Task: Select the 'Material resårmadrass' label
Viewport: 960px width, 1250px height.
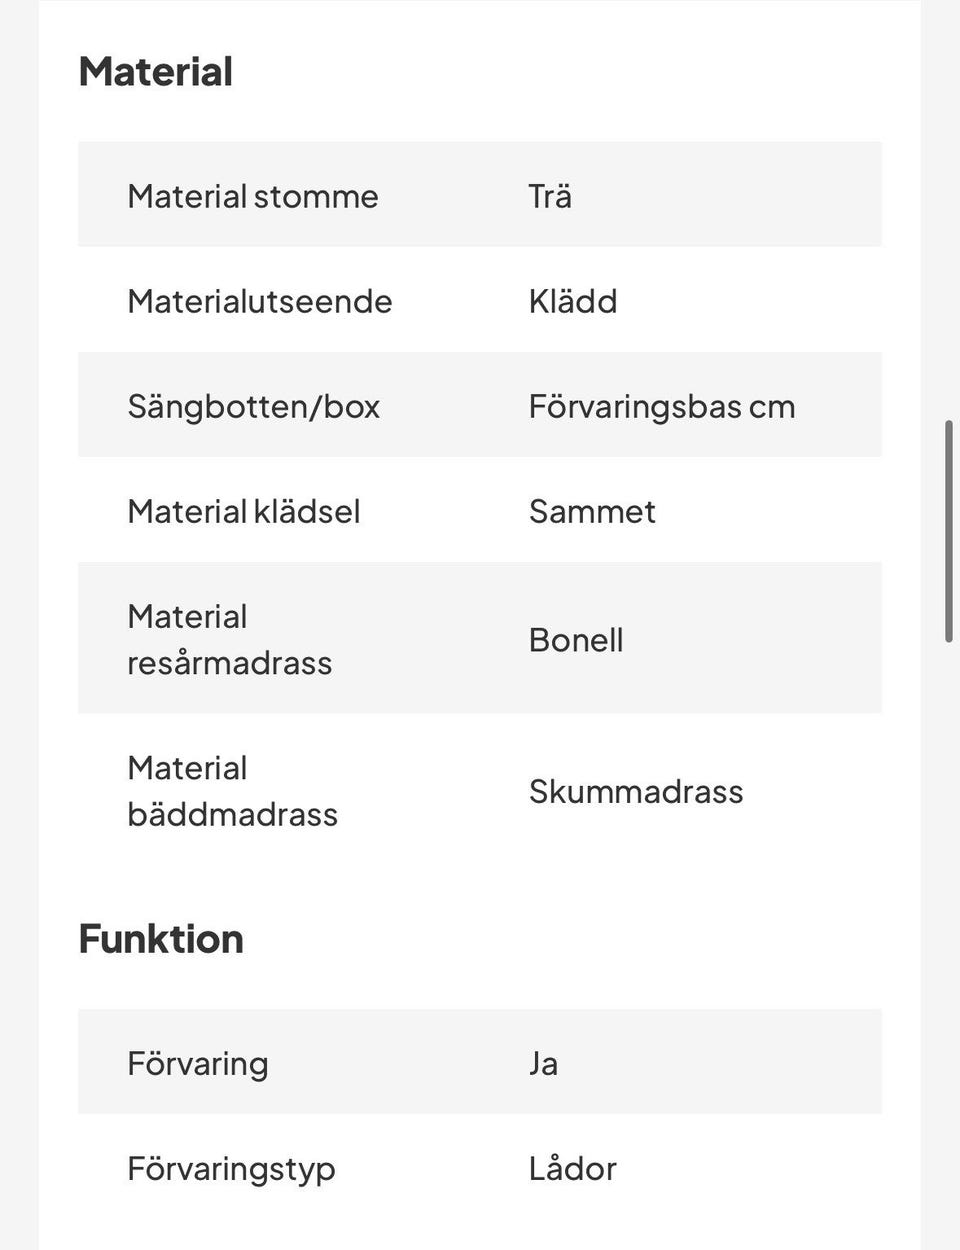Action: click(230, 639)
